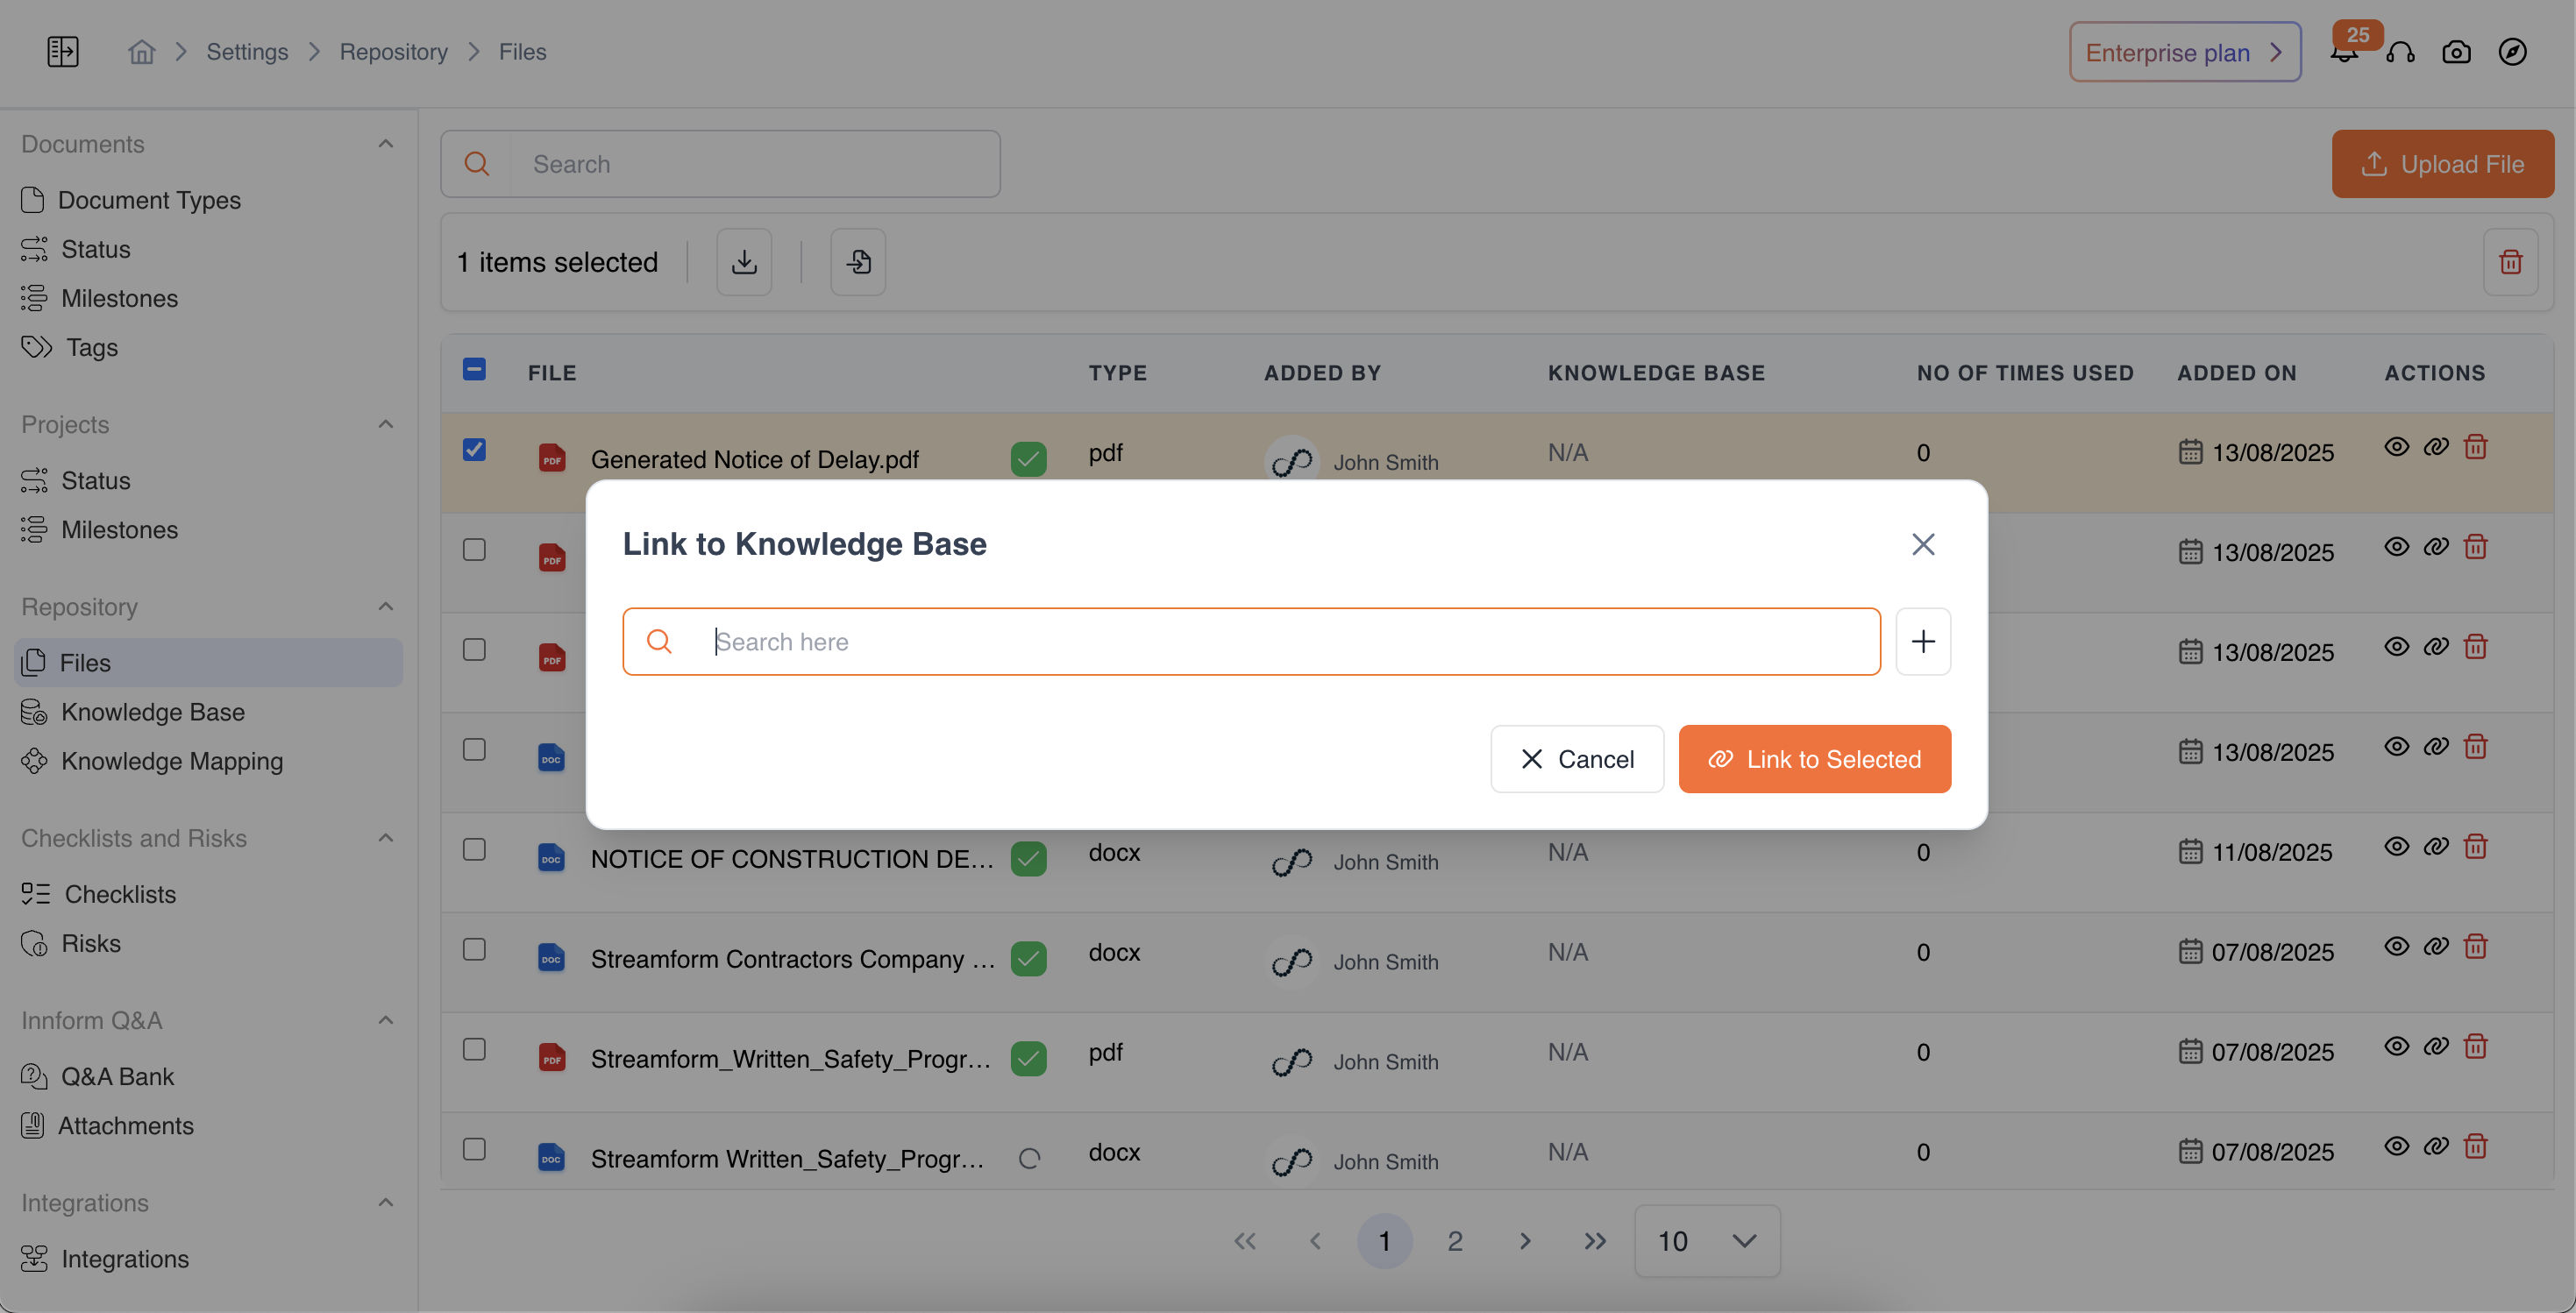Click the Search here input field

click(1250, 641)
